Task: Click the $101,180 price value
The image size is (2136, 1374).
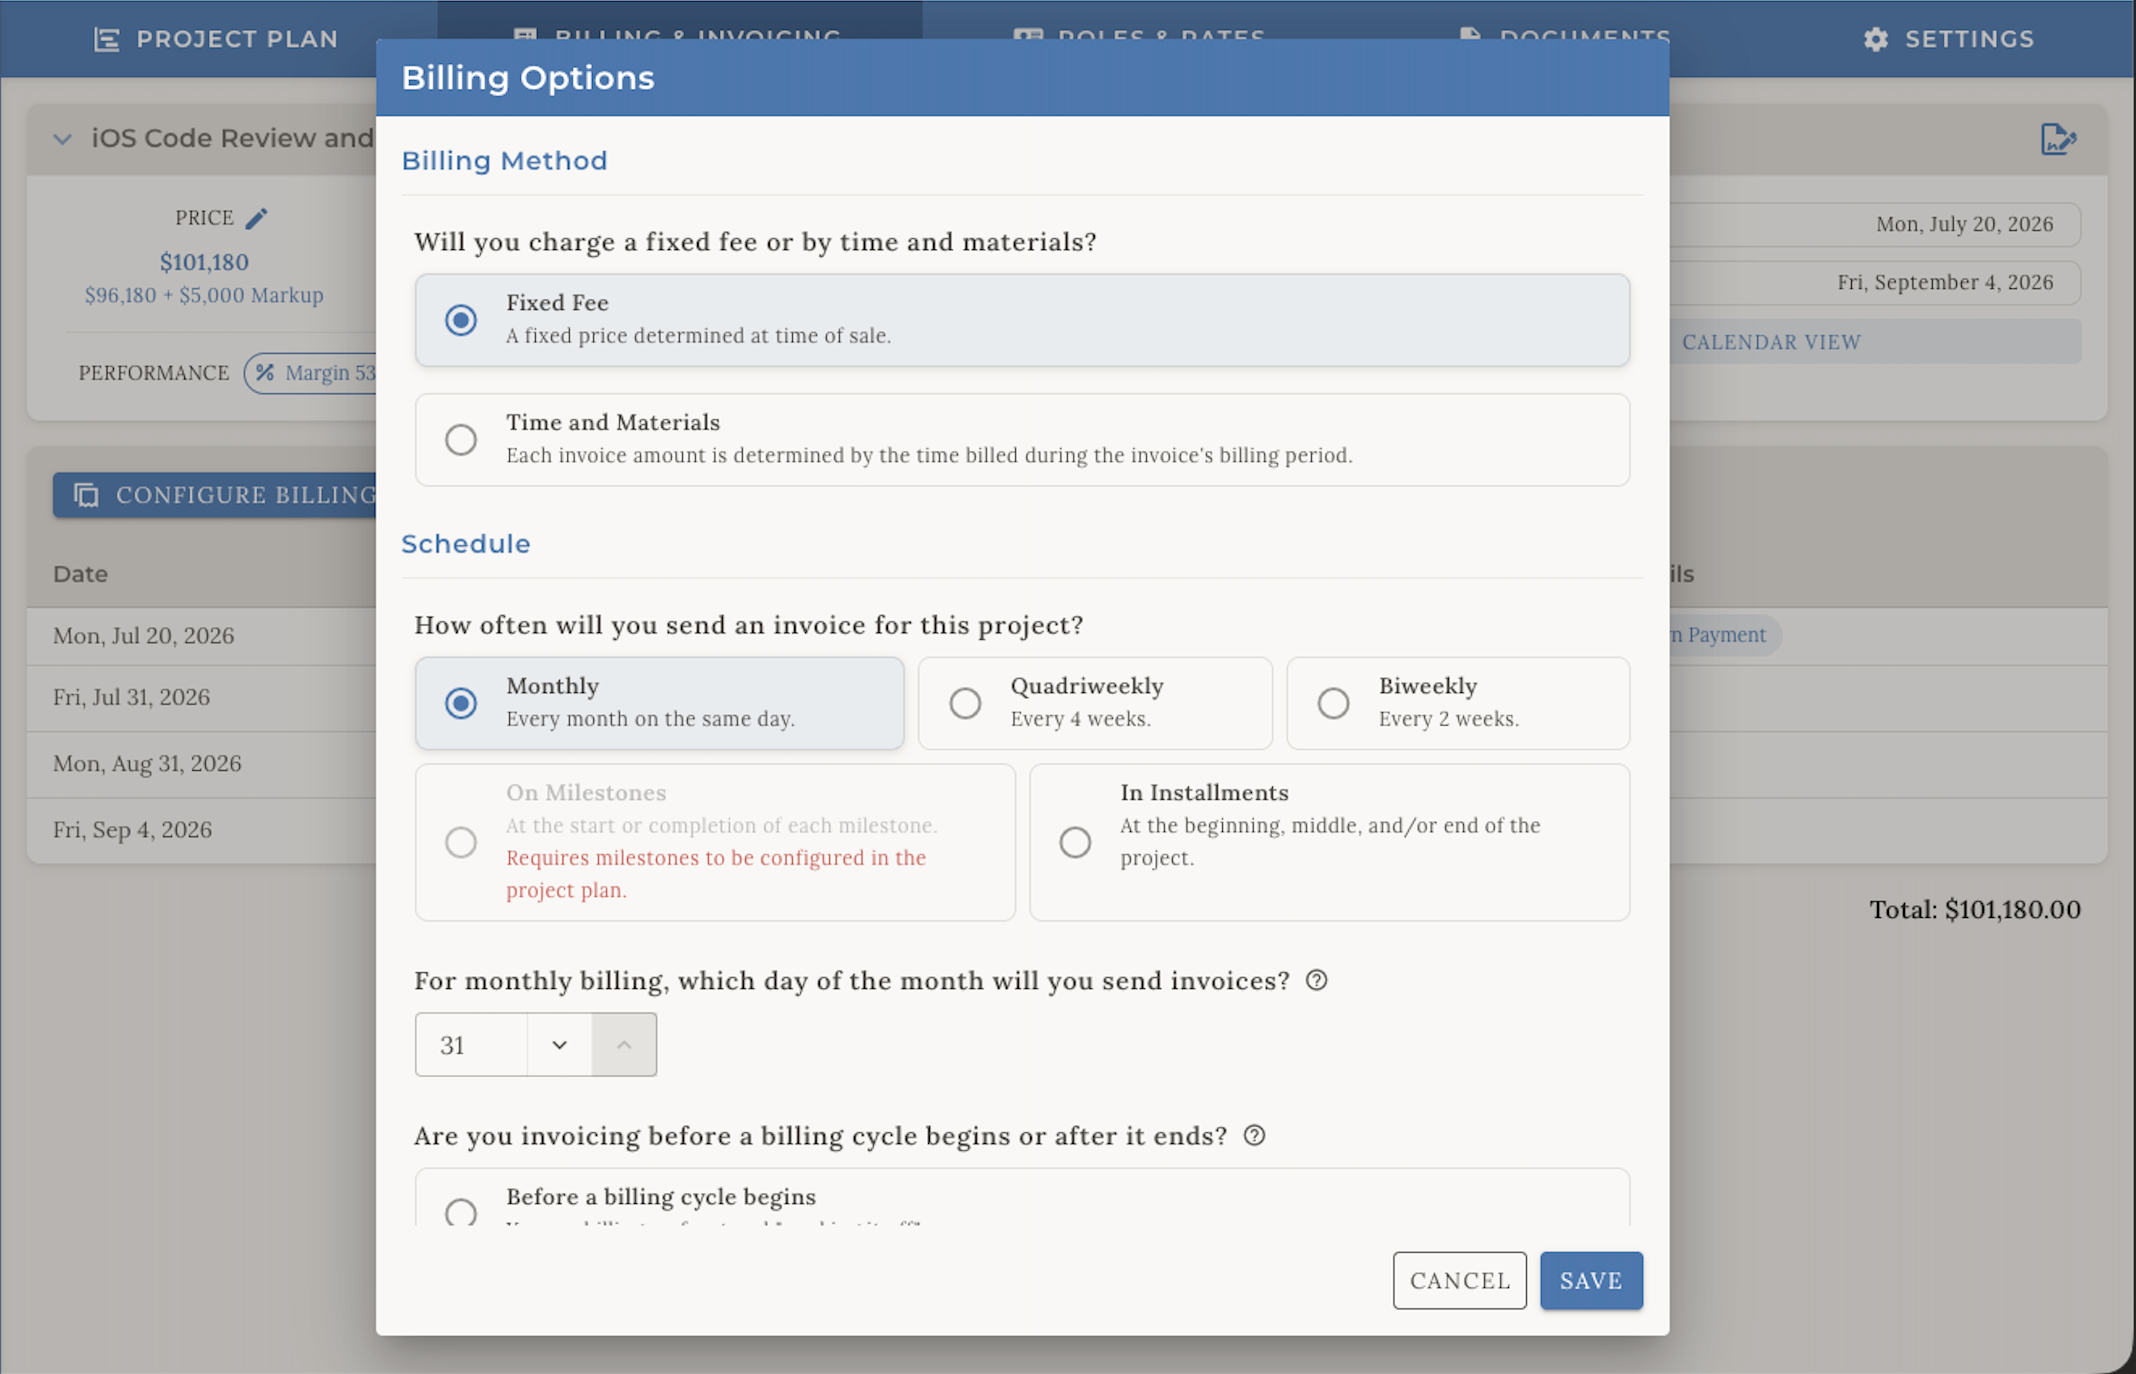Action: coord(204,262)
